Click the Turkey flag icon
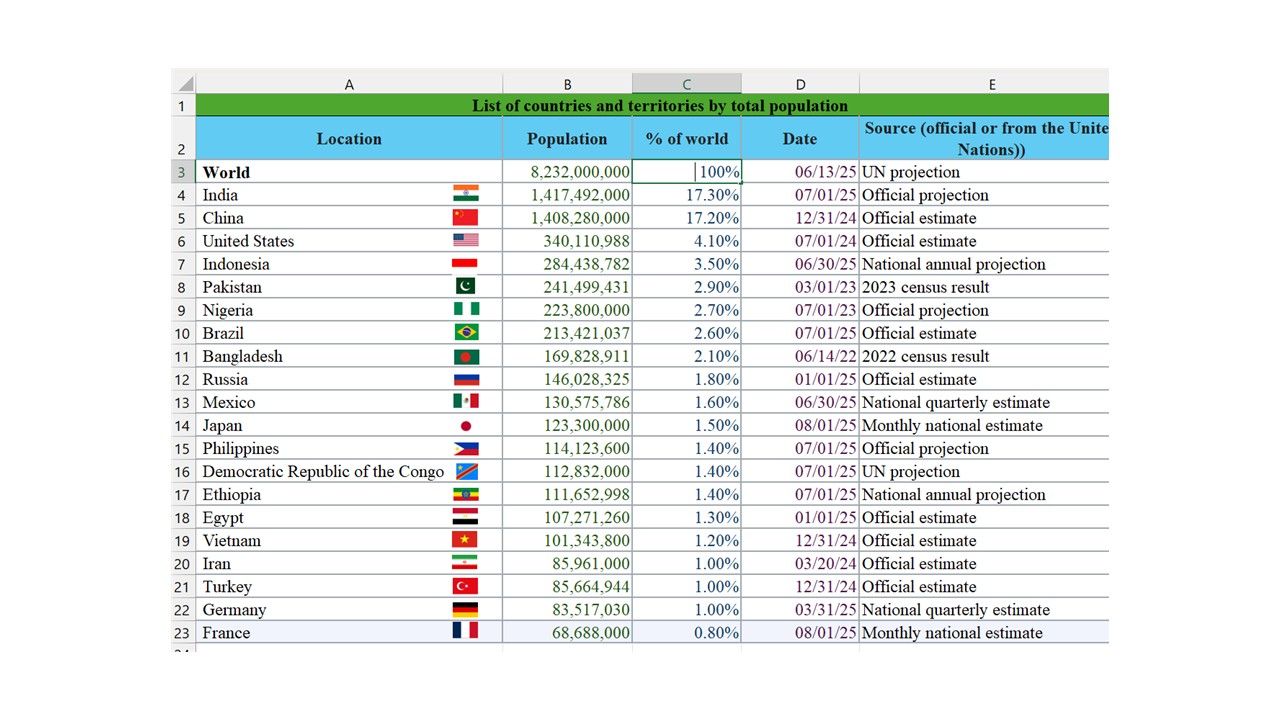Image resolution: width=1280 pixels, height=720 pixels. (x=465, y=586)
